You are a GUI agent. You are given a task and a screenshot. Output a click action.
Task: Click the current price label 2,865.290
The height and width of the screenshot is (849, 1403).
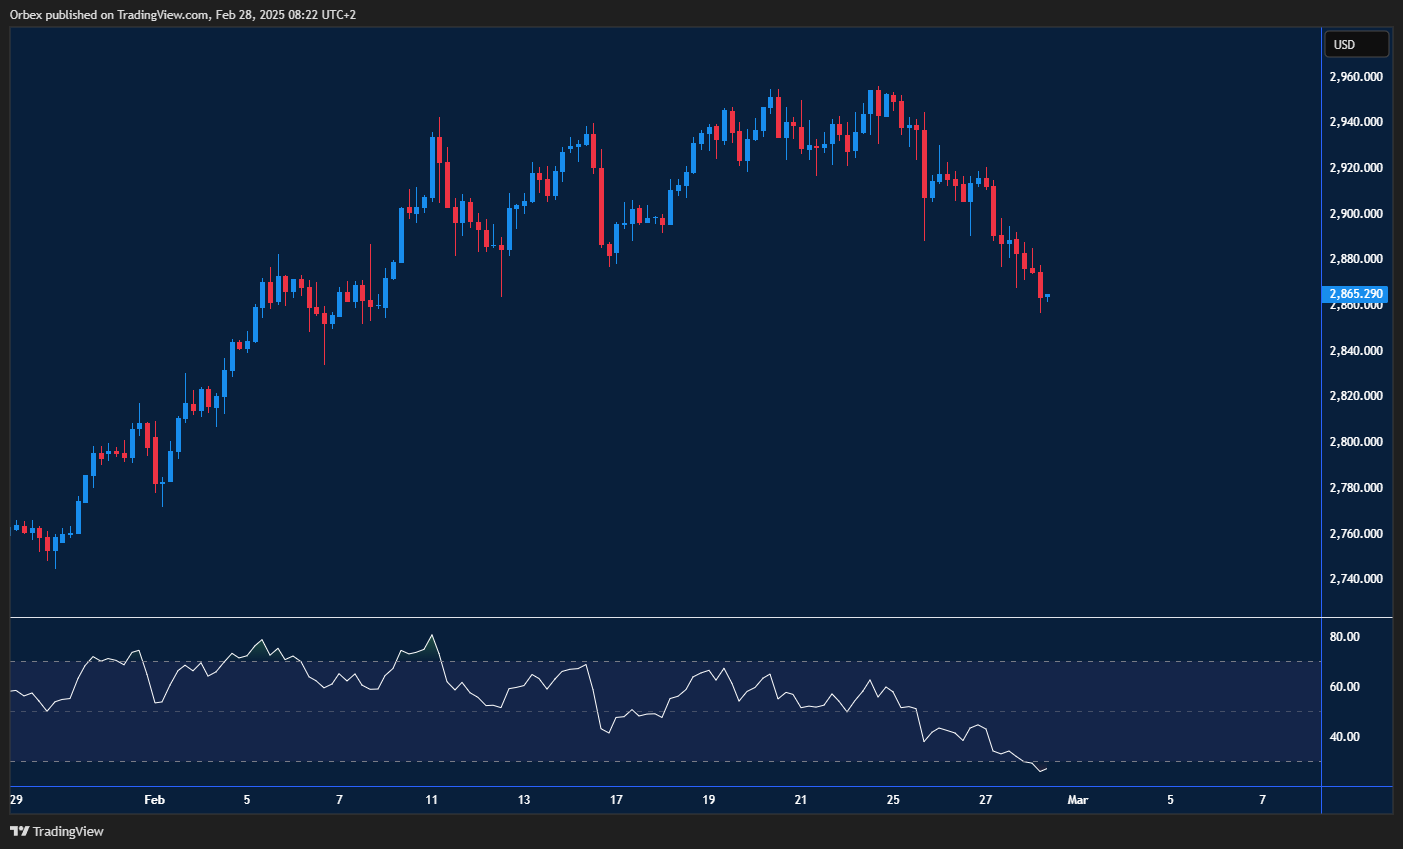pos(1356,294)
